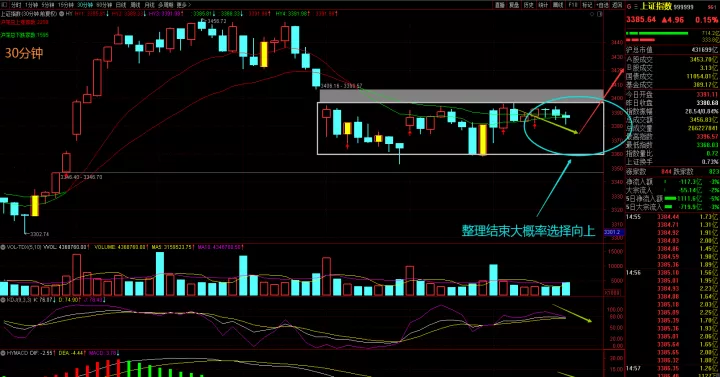This screenshot has height=377, width=720.
Task: Click the index price 3385.64
Action: (641, 20)
